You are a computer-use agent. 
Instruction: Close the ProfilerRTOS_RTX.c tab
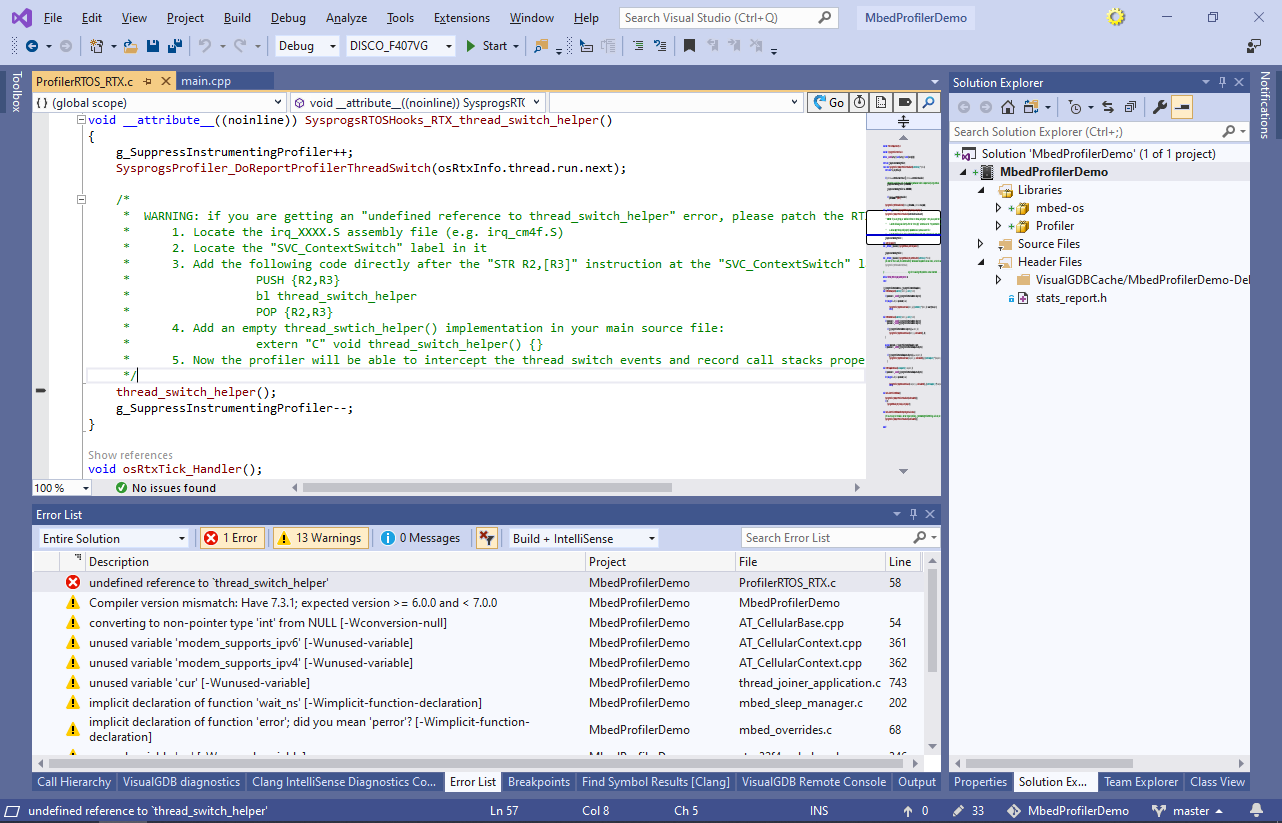point(165,81)
